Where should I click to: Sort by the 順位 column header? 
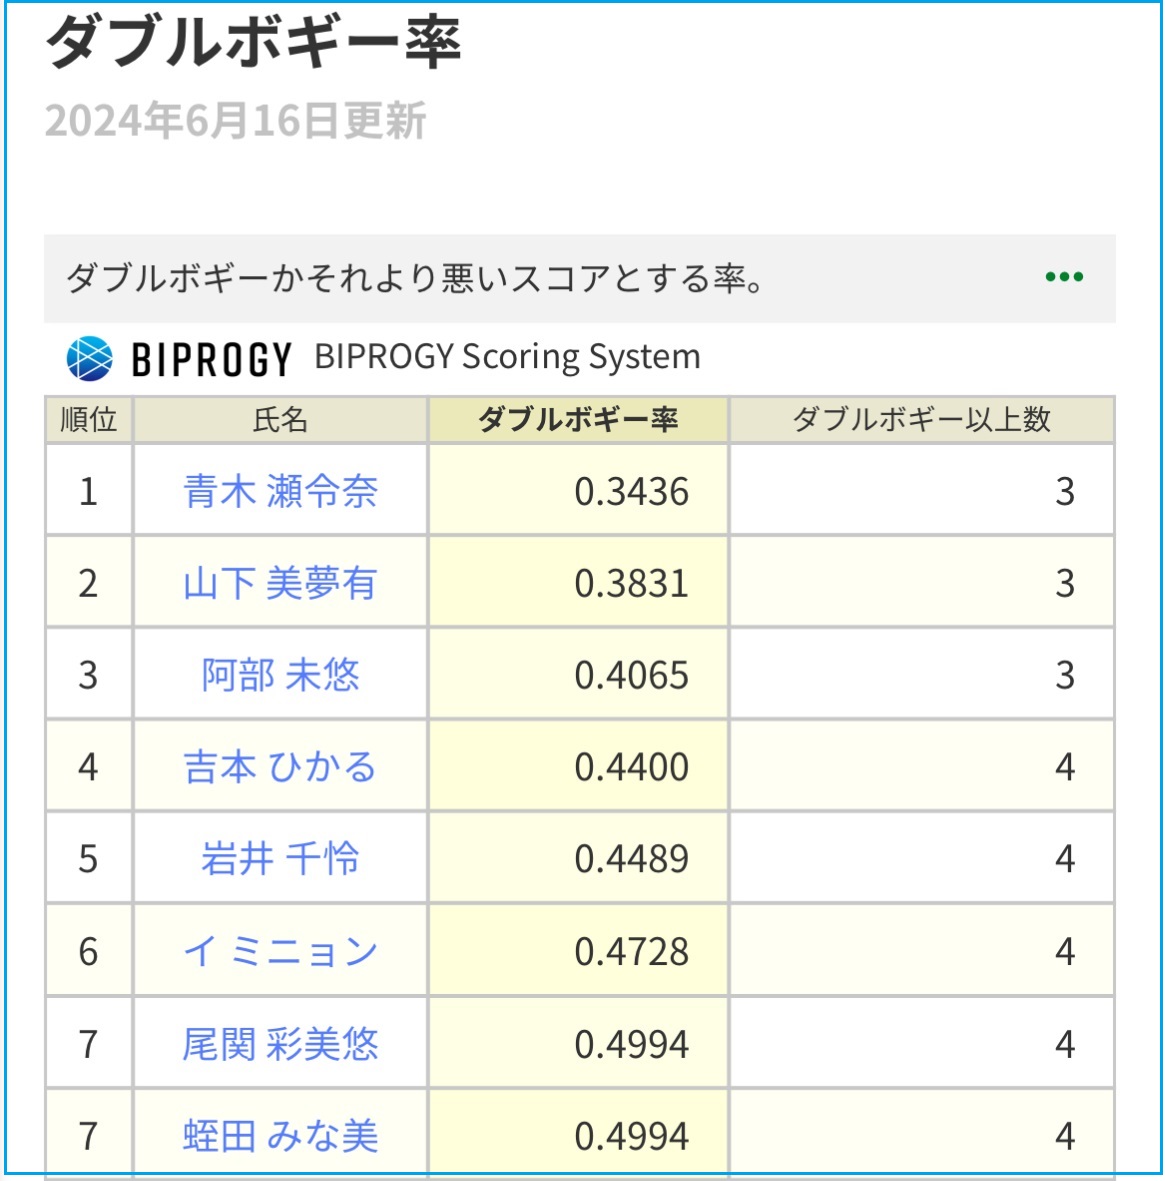point(88,420)
